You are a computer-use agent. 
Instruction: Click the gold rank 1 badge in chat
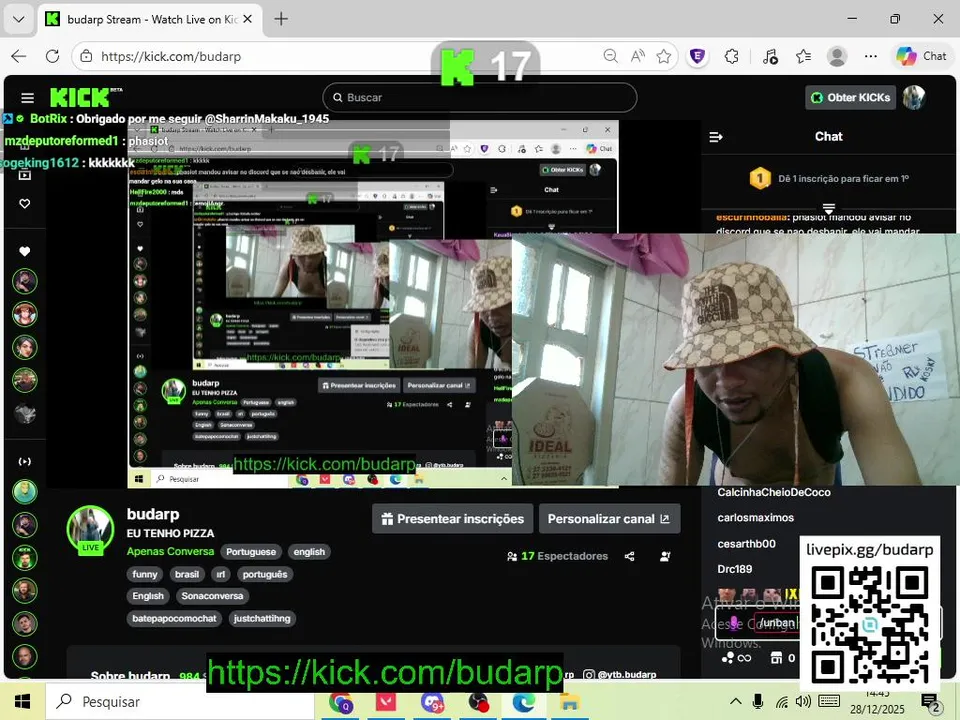coord(760,179)
